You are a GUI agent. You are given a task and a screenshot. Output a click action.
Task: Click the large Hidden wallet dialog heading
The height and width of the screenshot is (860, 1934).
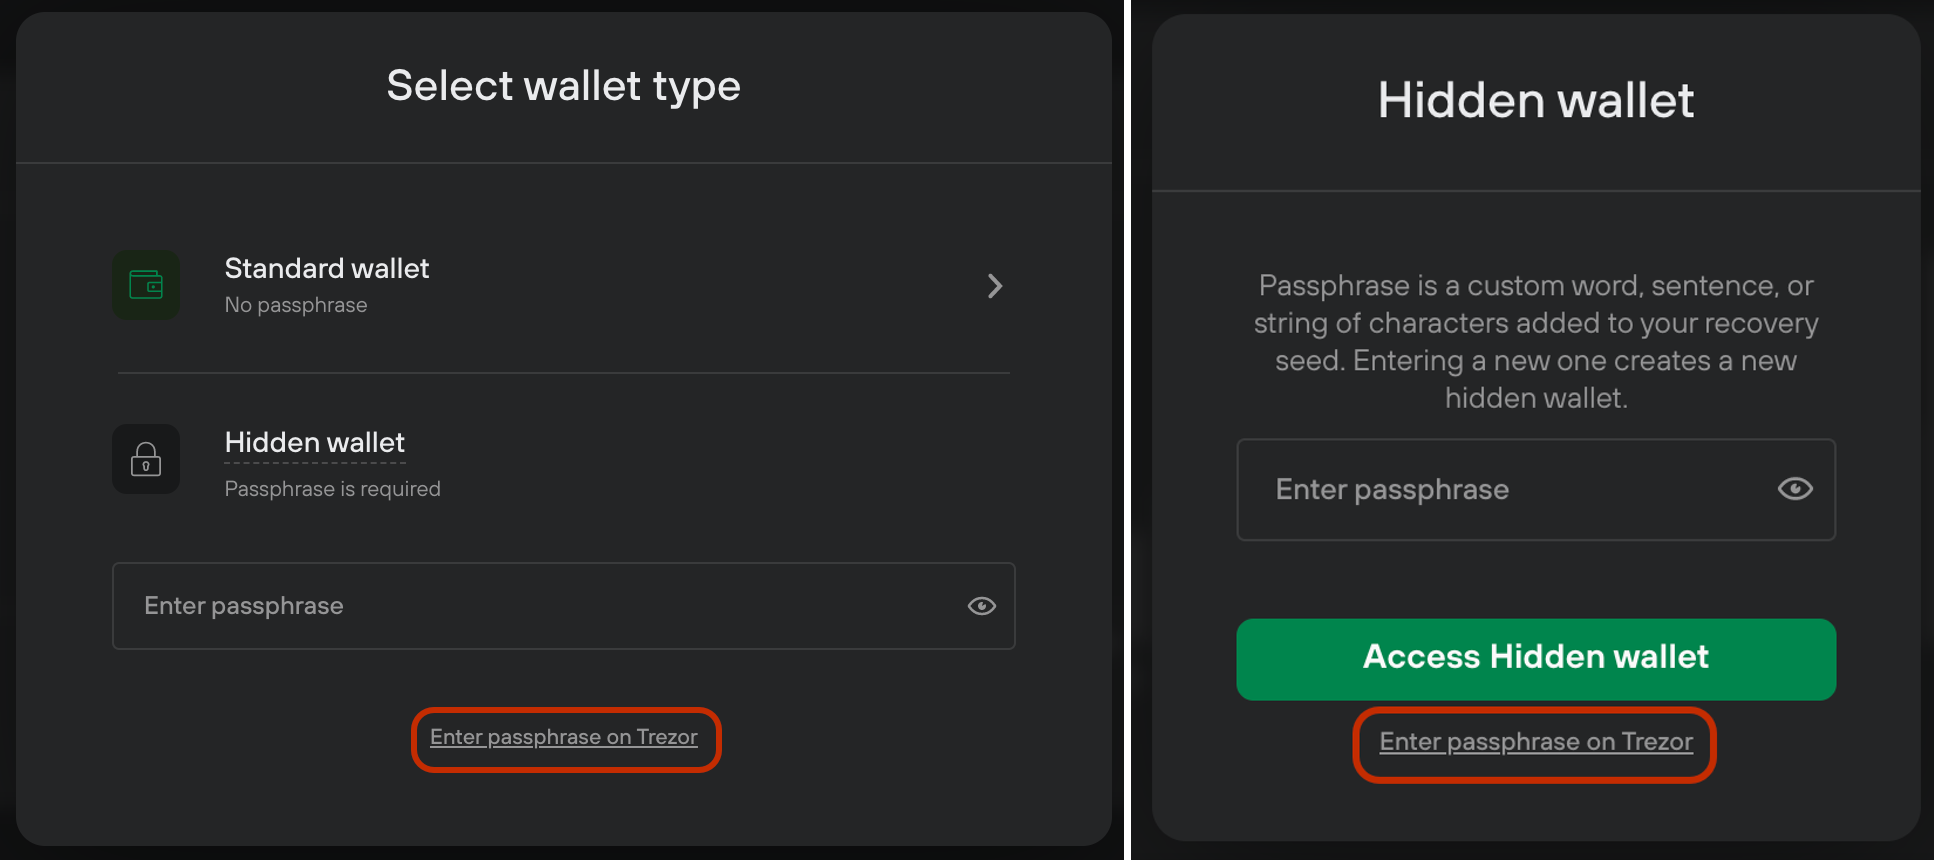coord(1536,100)
